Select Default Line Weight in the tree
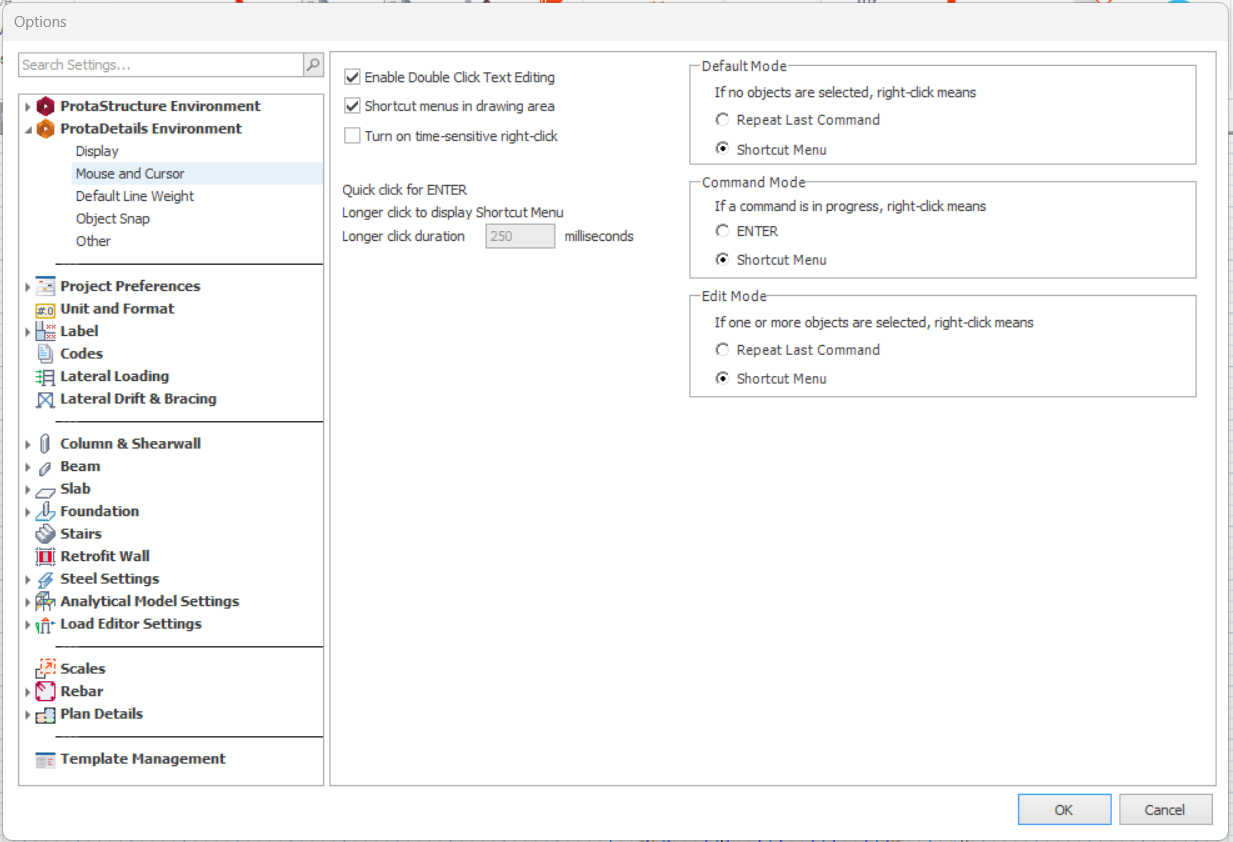Image resolution: width=1233 pixels, height=842 pixels. (134, 196)
